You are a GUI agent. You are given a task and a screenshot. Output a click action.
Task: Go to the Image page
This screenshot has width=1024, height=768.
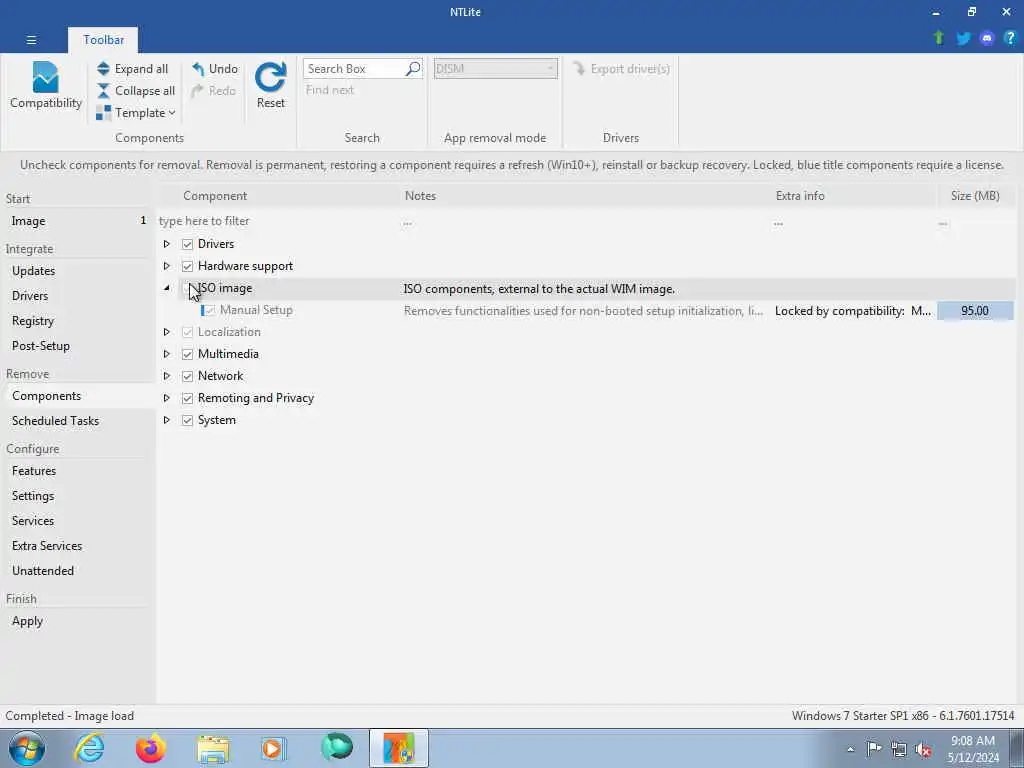[x=78, y=221]
